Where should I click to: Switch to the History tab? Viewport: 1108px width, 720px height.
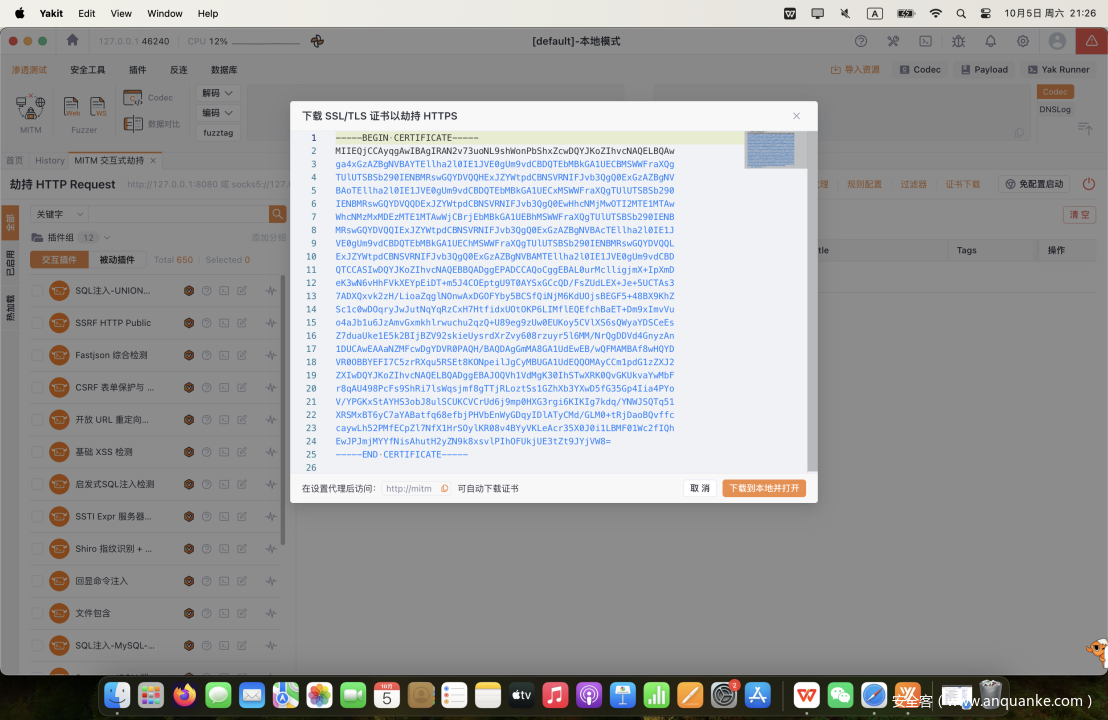pyautogui.click(x=49, y=160)
